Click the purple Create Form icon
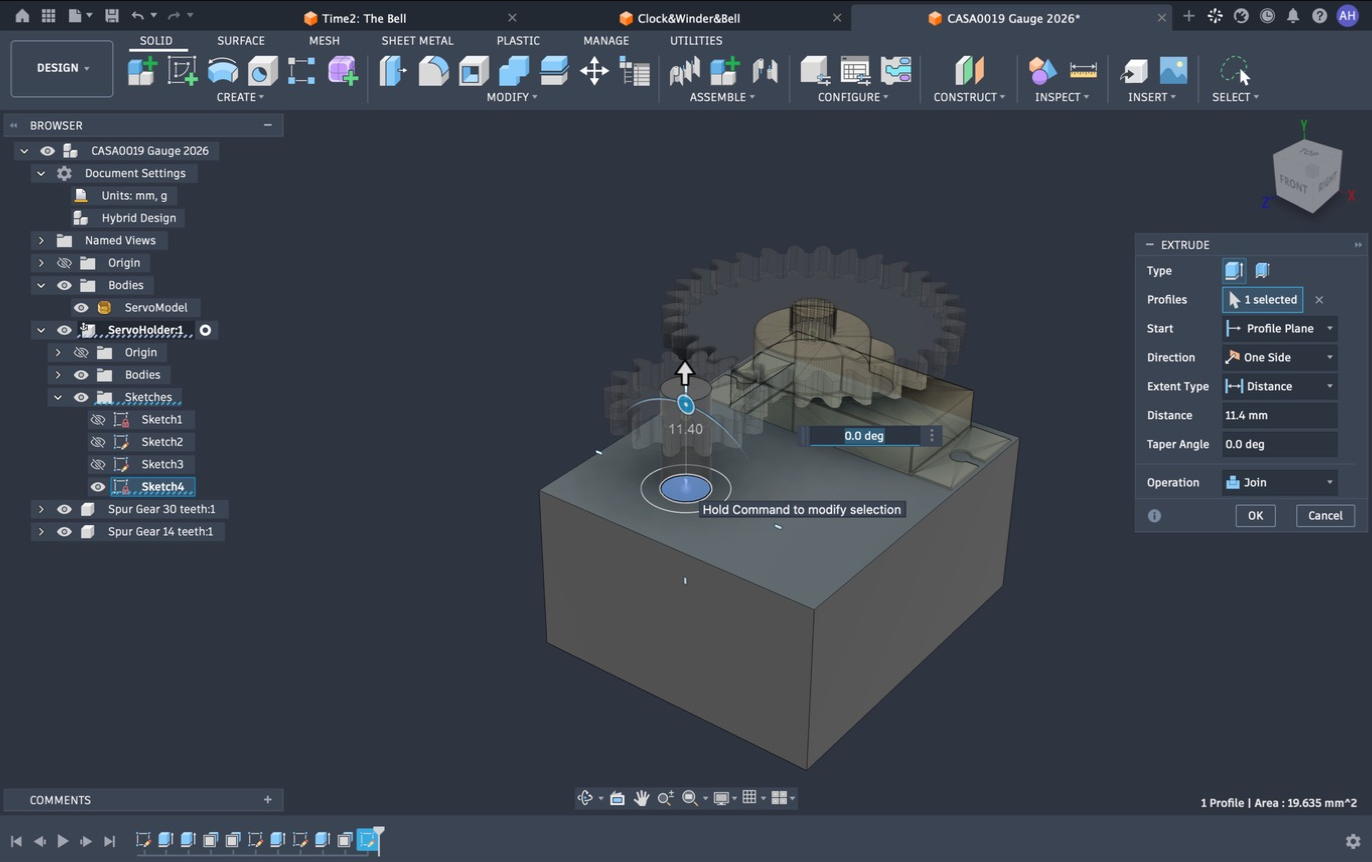The width and height of the screenshot is (1372, 862). point(342,71)
